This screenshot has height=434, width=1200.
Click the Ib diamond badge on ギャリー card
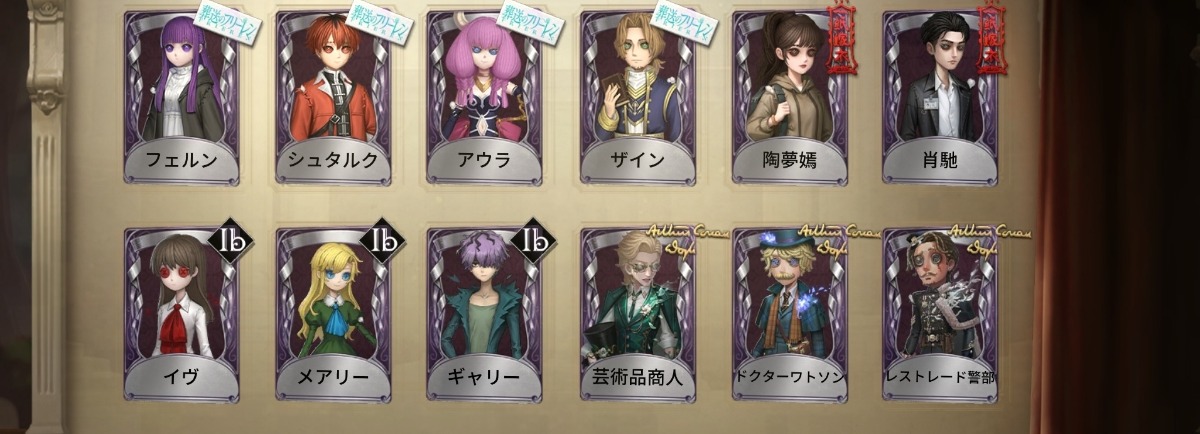pyautogui.click(x=533, y=241)
